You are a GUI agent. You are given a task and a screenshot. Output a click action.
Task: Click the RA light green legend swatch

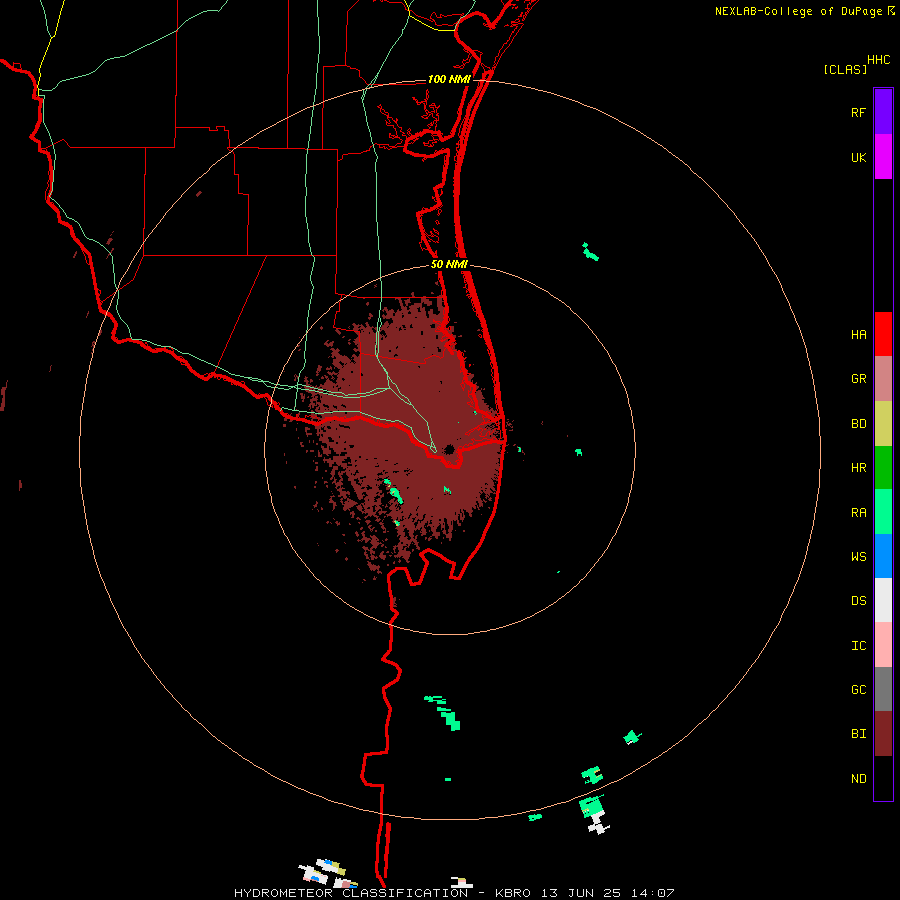pos(883,512)
